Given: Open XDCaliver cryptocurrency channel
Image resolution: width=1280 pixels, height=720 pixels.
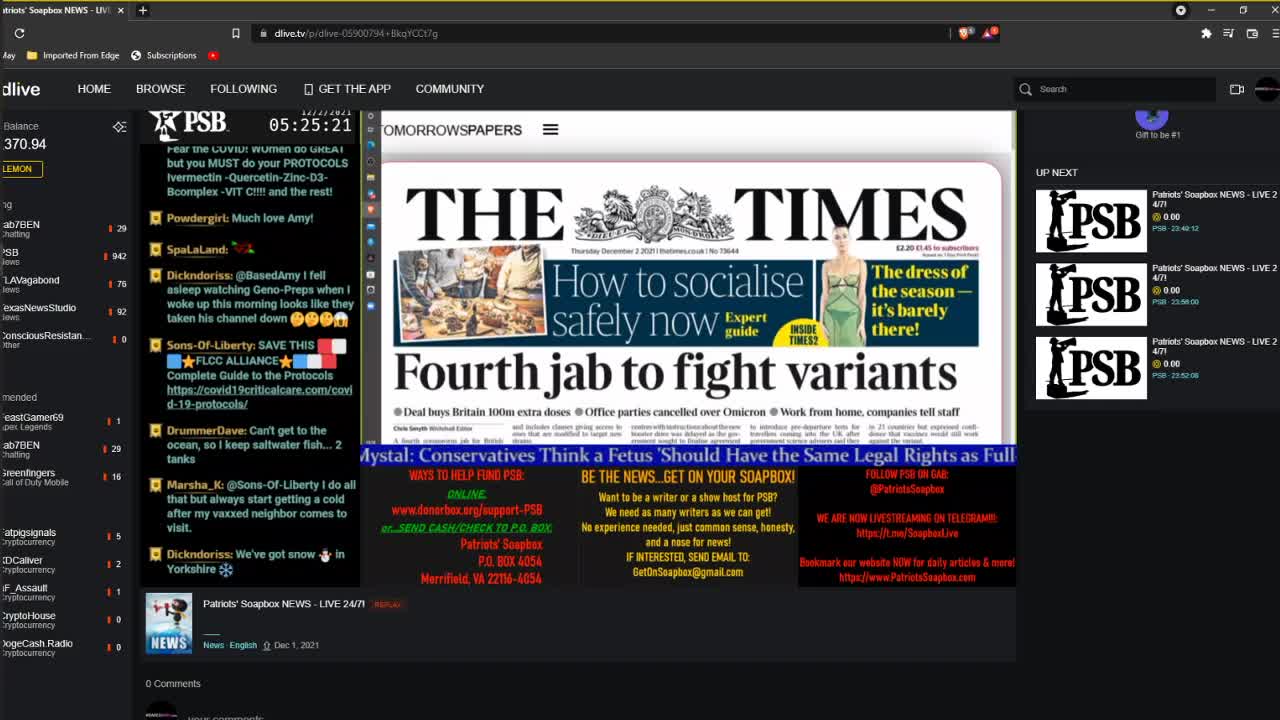Looking at the screenshot, I should coord(64,564).
